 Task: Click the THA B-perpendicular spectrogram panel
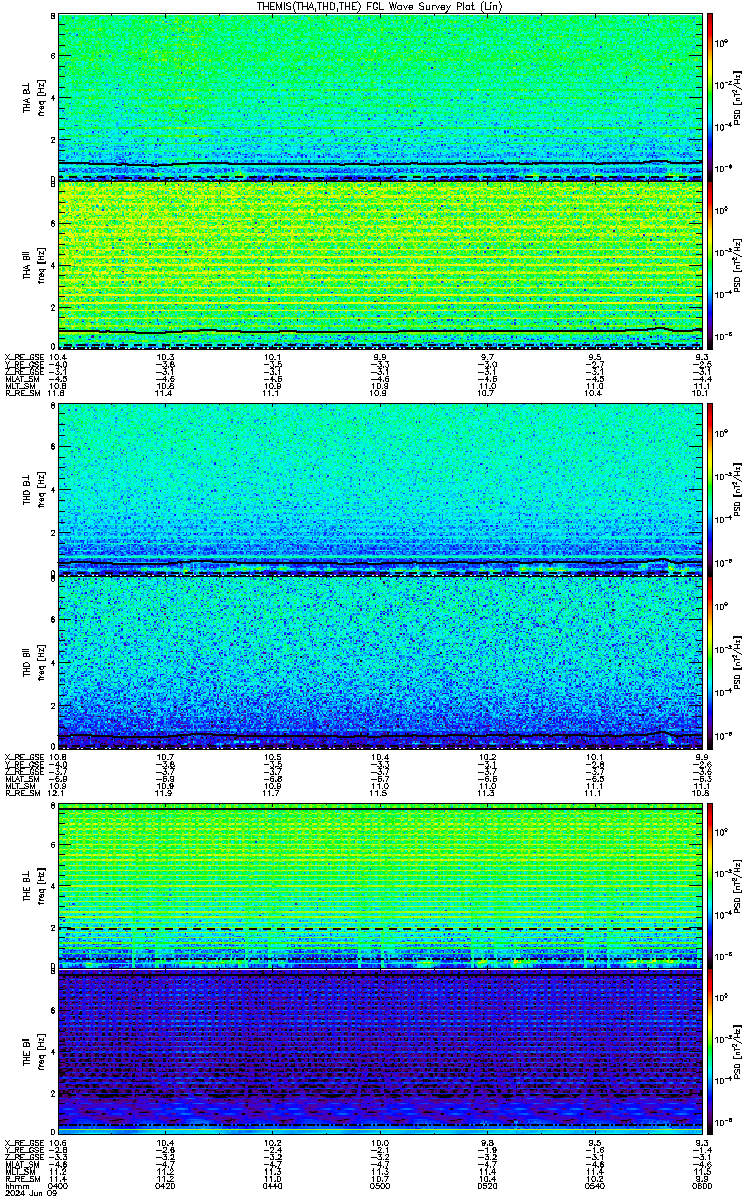pos(380,95)
